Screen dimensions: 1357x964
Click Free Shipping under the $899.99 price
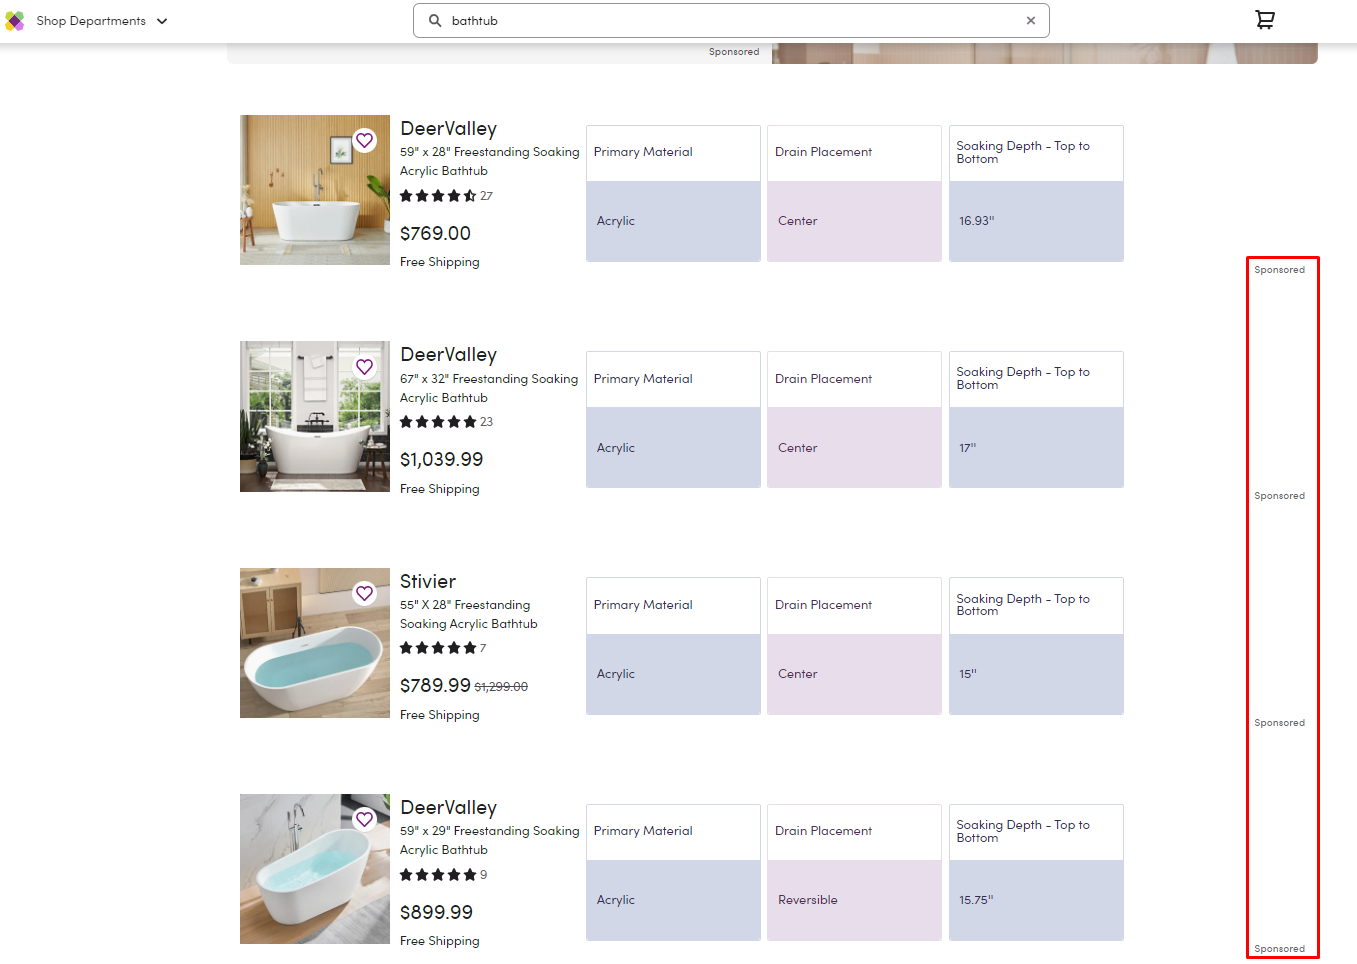(x=440, y=941)
